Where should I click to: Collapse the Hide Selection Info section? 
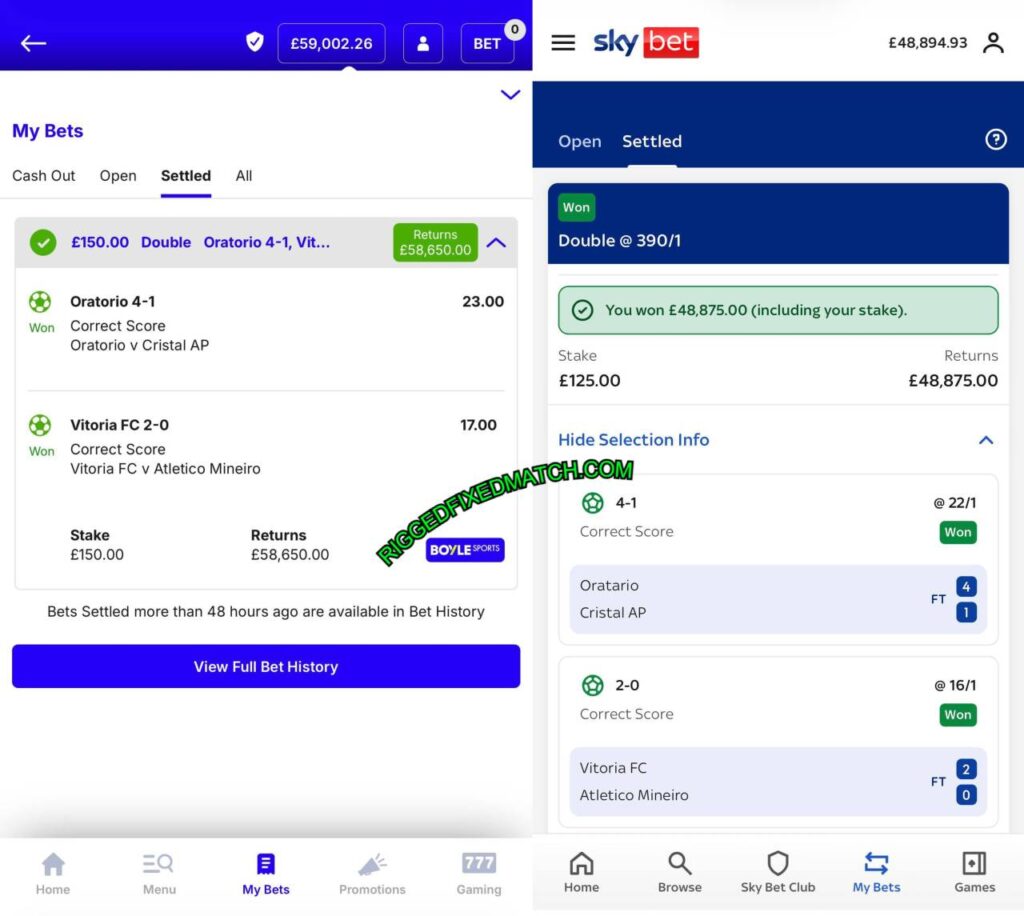click(986, 440)
